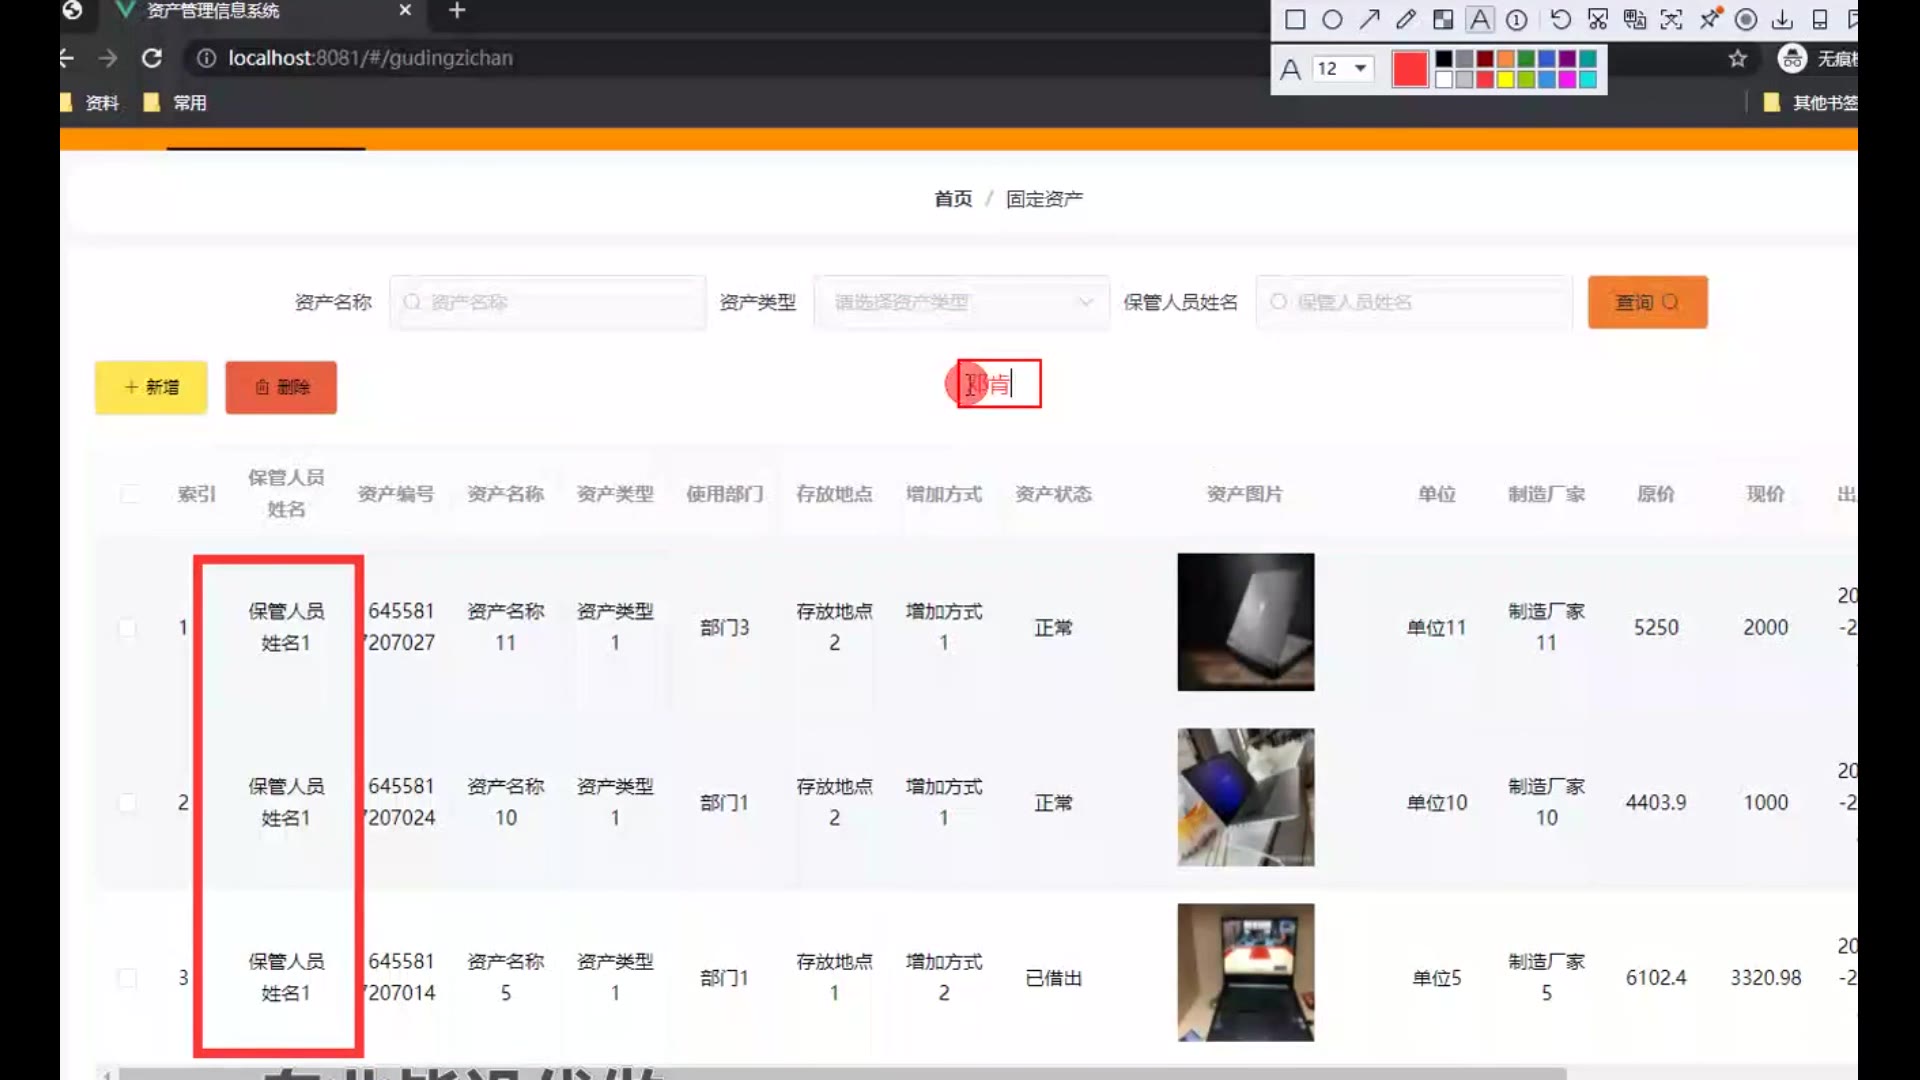Select the numbered step marker tool
This screenshot has height=1080, width=1920.
coord(1517,19)
